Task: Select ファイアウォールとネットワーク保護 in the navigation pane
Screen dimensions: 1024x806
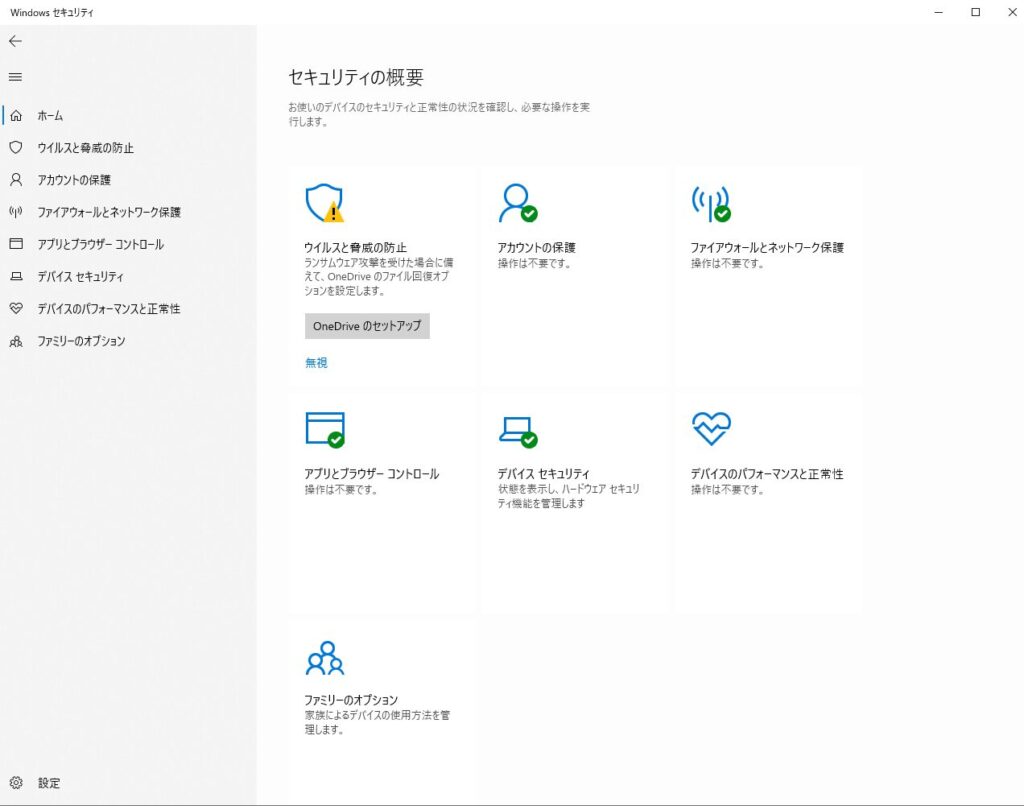Action: (109, 212)
